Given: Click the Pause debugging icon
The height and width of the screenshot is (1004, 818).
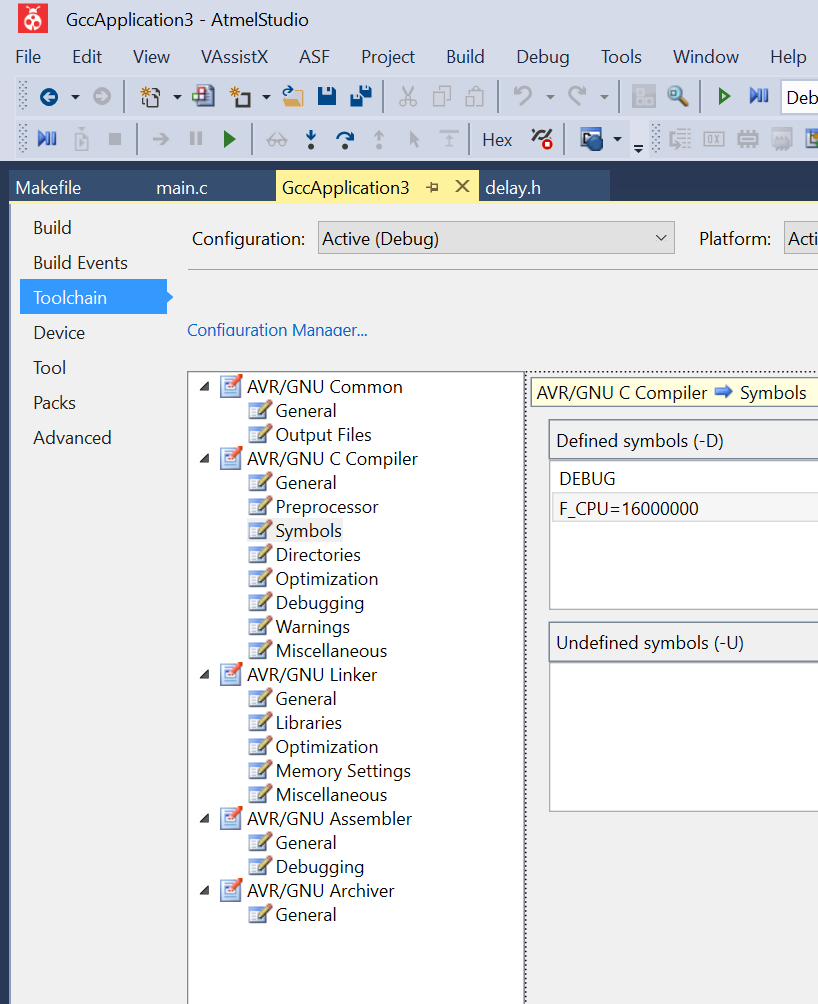Looking at the screenshot, I should point(196,139).
